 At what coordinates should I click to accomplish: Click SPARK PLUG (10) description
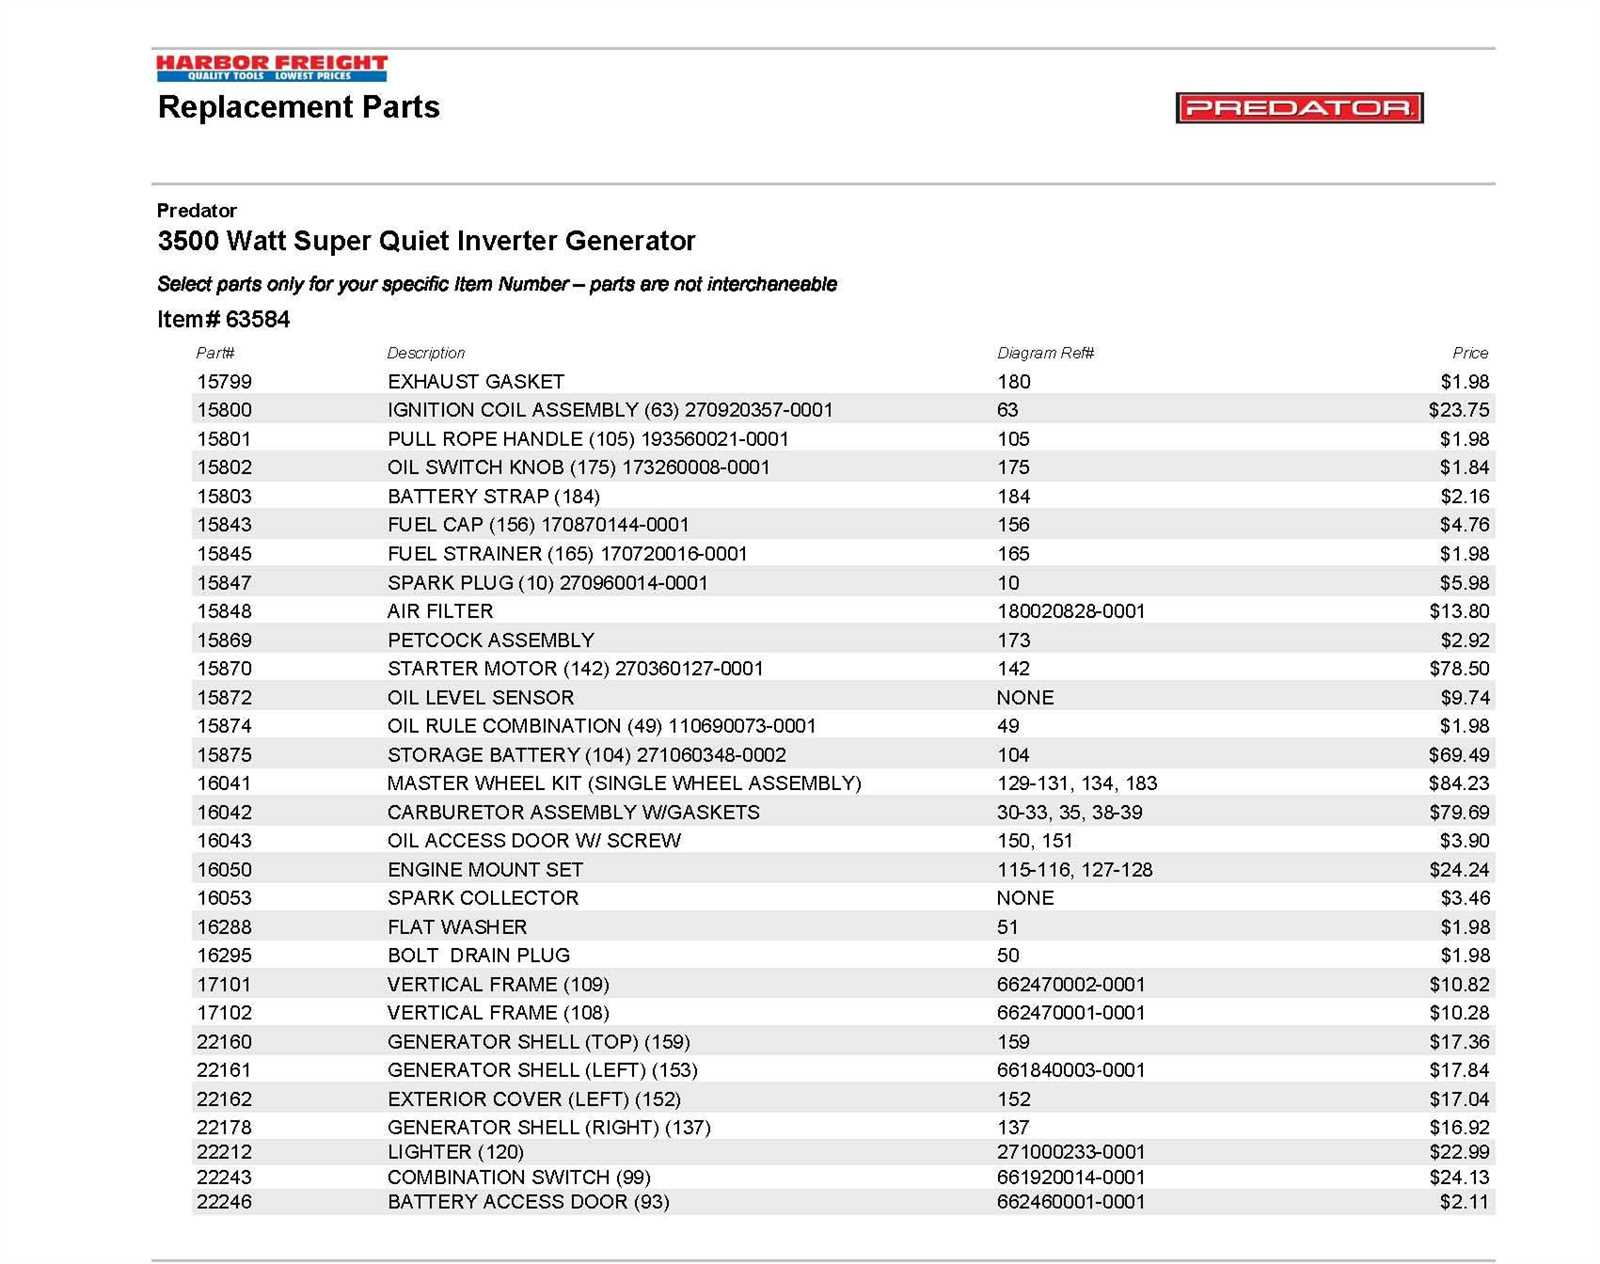click(548, 583)
